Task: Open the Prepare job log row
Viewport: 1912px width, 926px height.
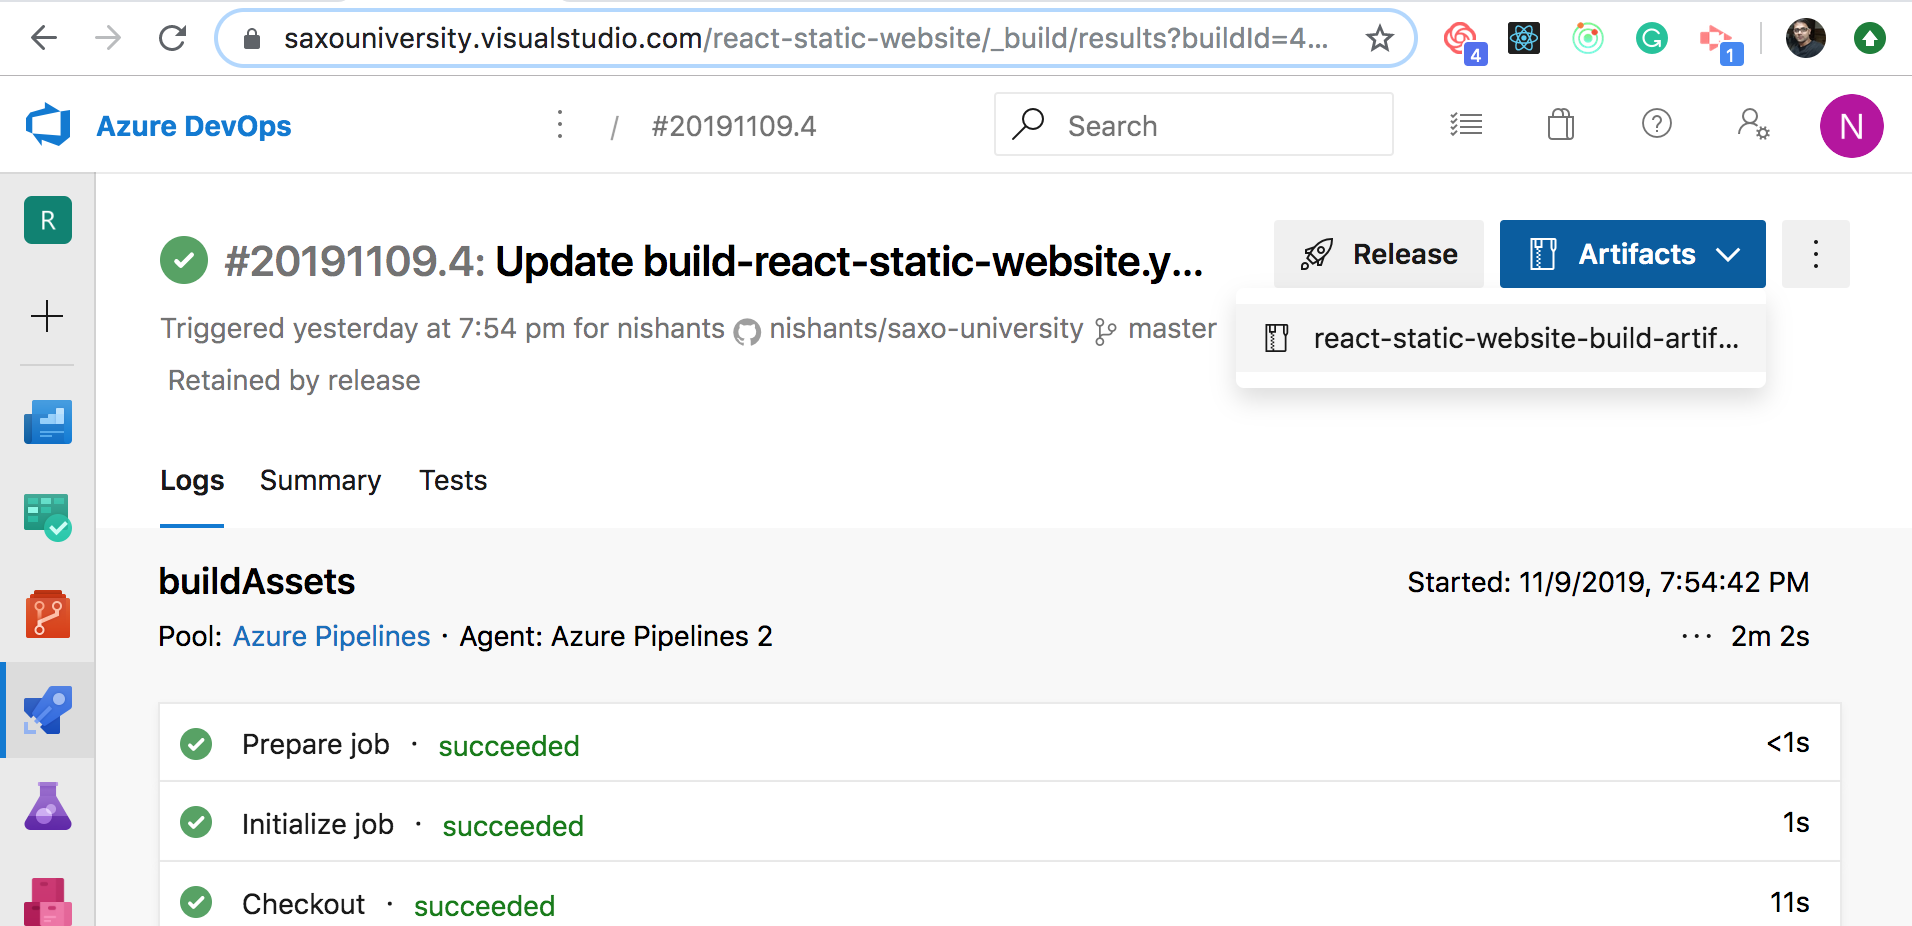Action: [x=1000, y=743]
